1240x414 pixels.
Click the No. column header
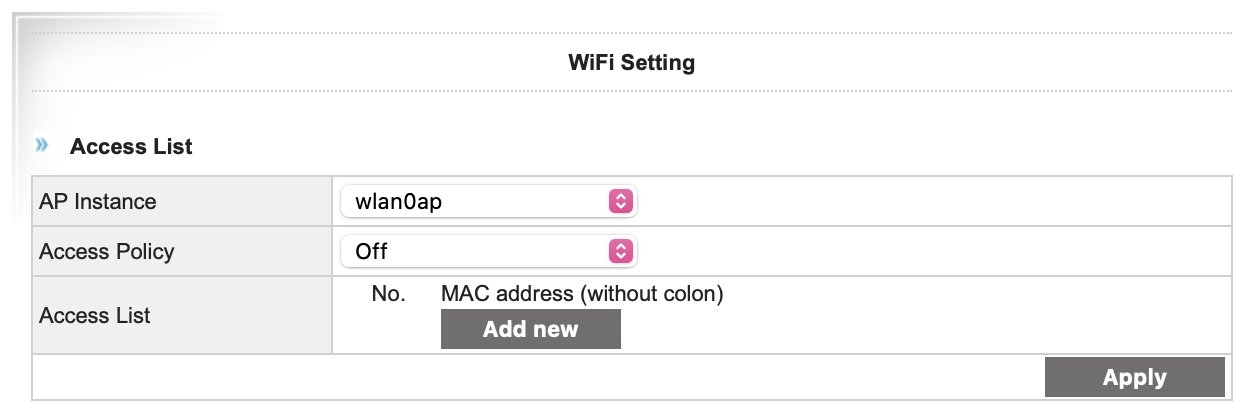[x=387, y=294]
